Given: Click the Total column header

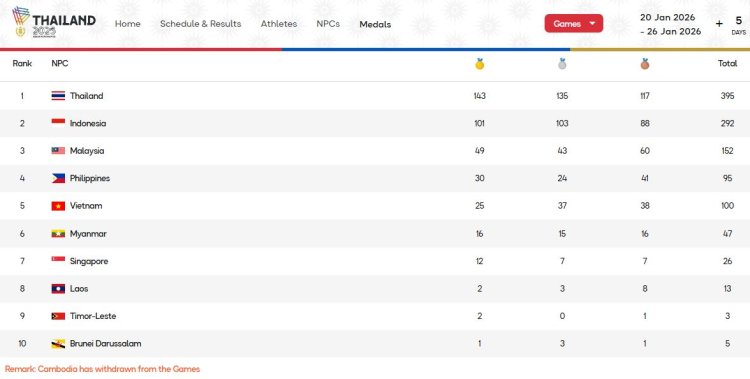Looking at the screenshot, I should 728,63.
